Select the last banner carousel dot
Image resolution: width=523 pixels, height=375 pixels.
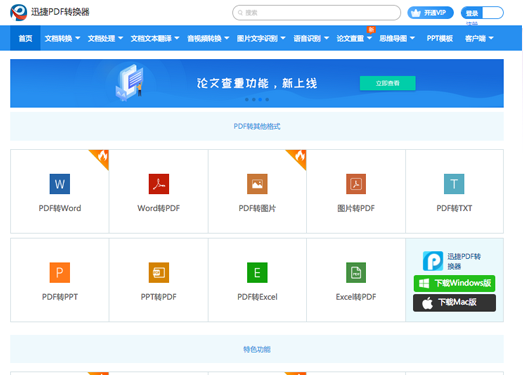[267, 99]
